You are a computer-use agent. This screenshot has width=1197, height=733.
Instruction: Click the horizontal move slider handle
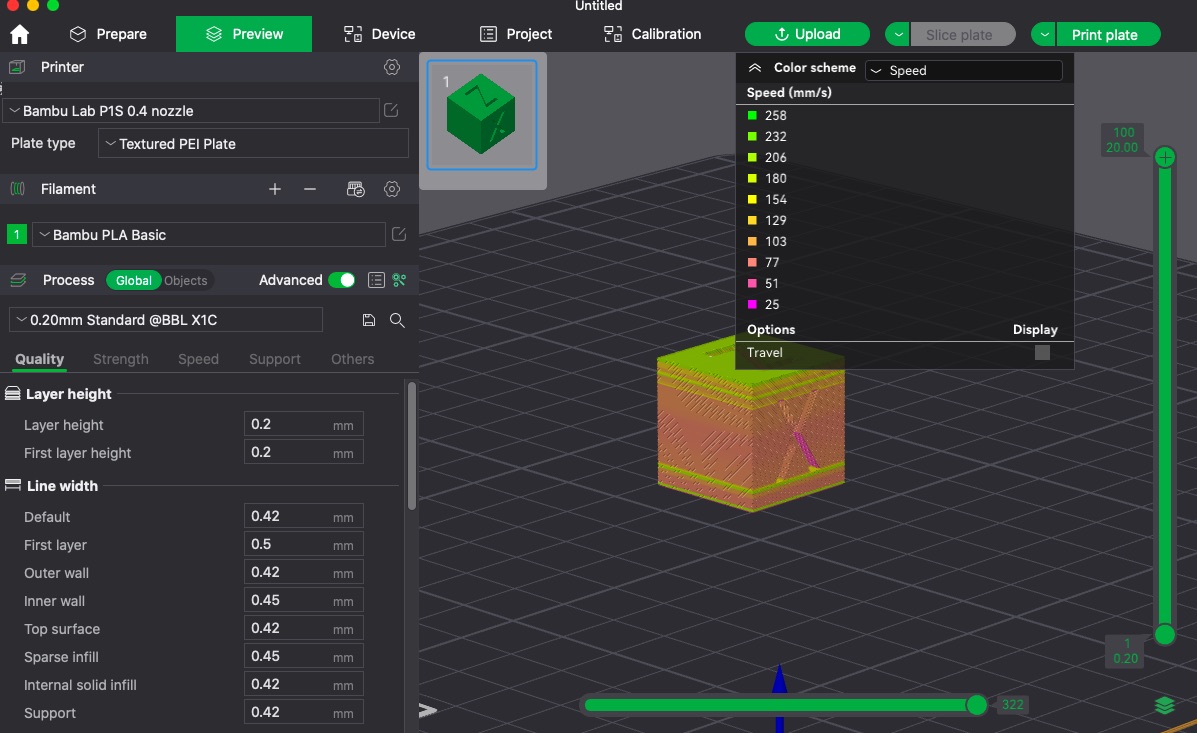click(976, 705)
